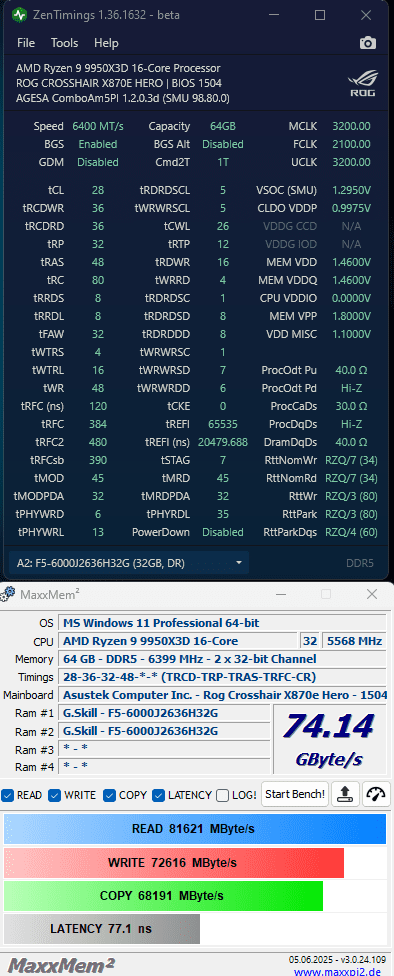394x976 pixels.
Task: Click the ROG logo in ZenTimings
Action: click(362, 83)
